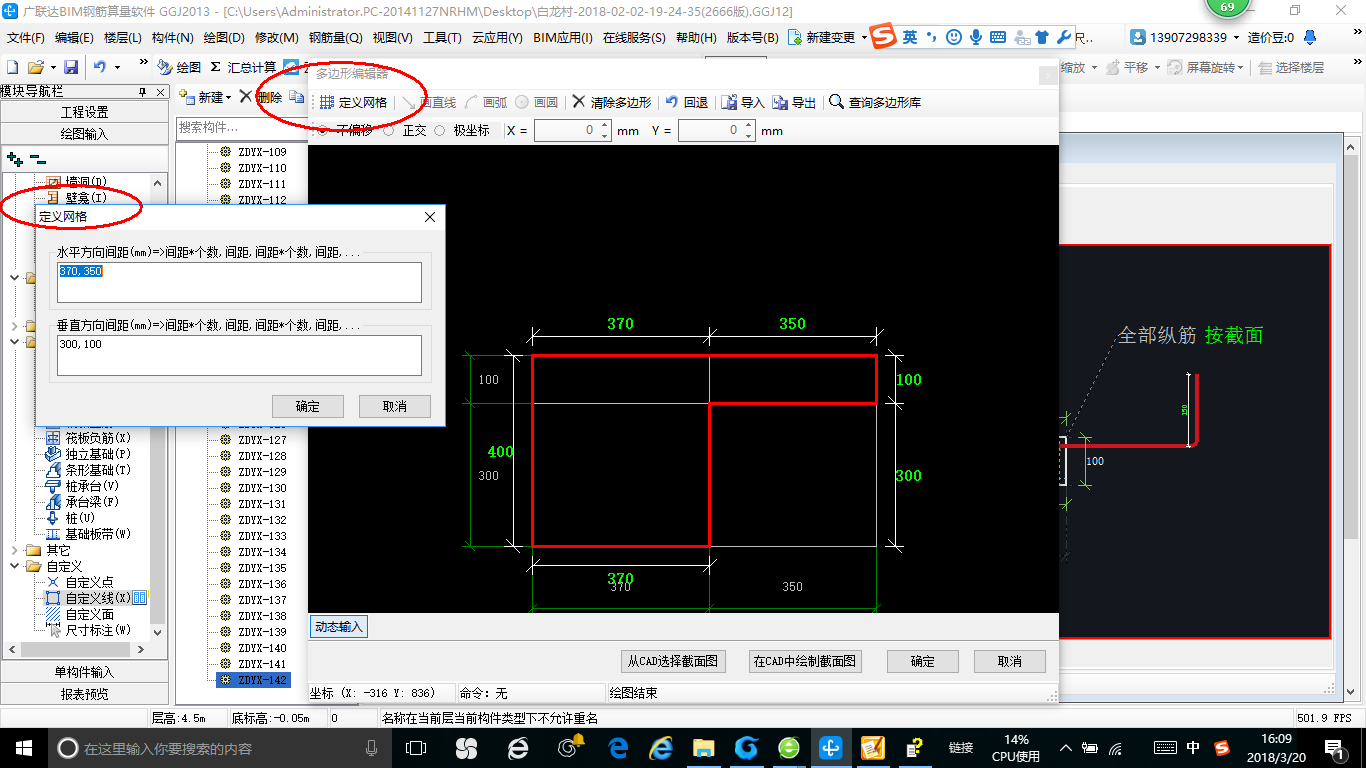Click the 单构件输入 navigation button
Screen dimensions: 1366x768
[x=84, y=672]
